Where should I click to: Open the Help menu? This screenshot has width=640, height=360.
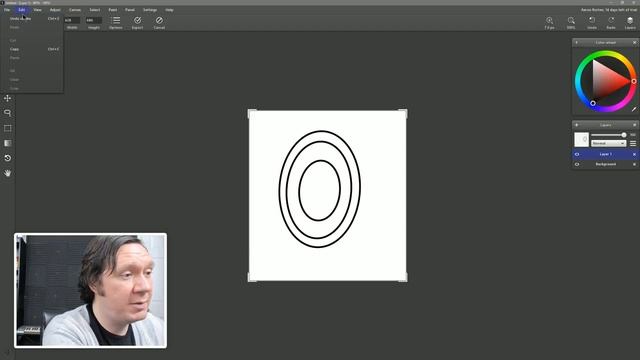(x=169, y=10)
